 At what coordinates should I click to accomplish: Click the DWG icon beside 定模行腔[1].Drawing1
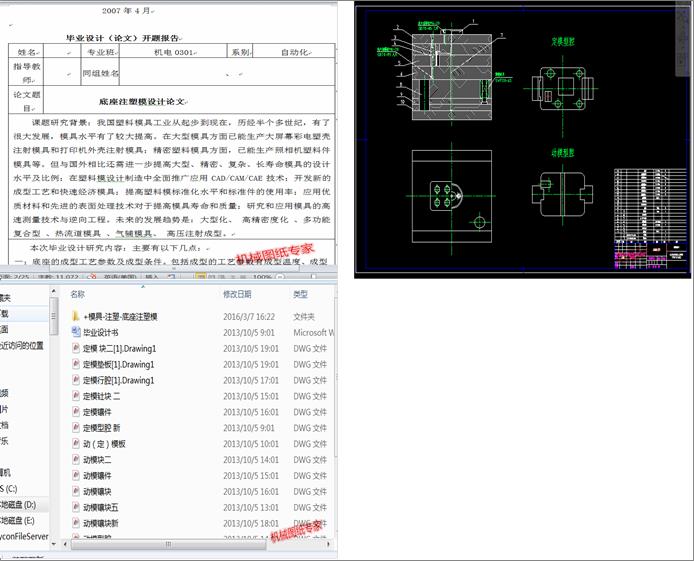coord(76,380)
